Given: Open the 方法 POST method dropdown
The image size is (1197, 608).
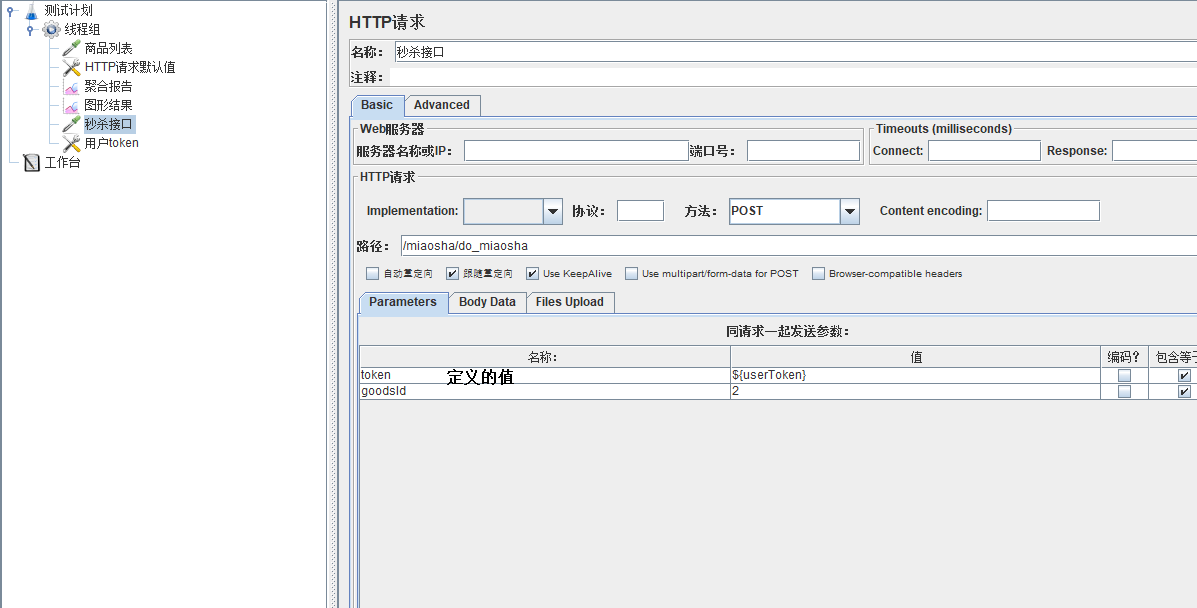Looking at the screenshot, I should (x=849, y=211).
